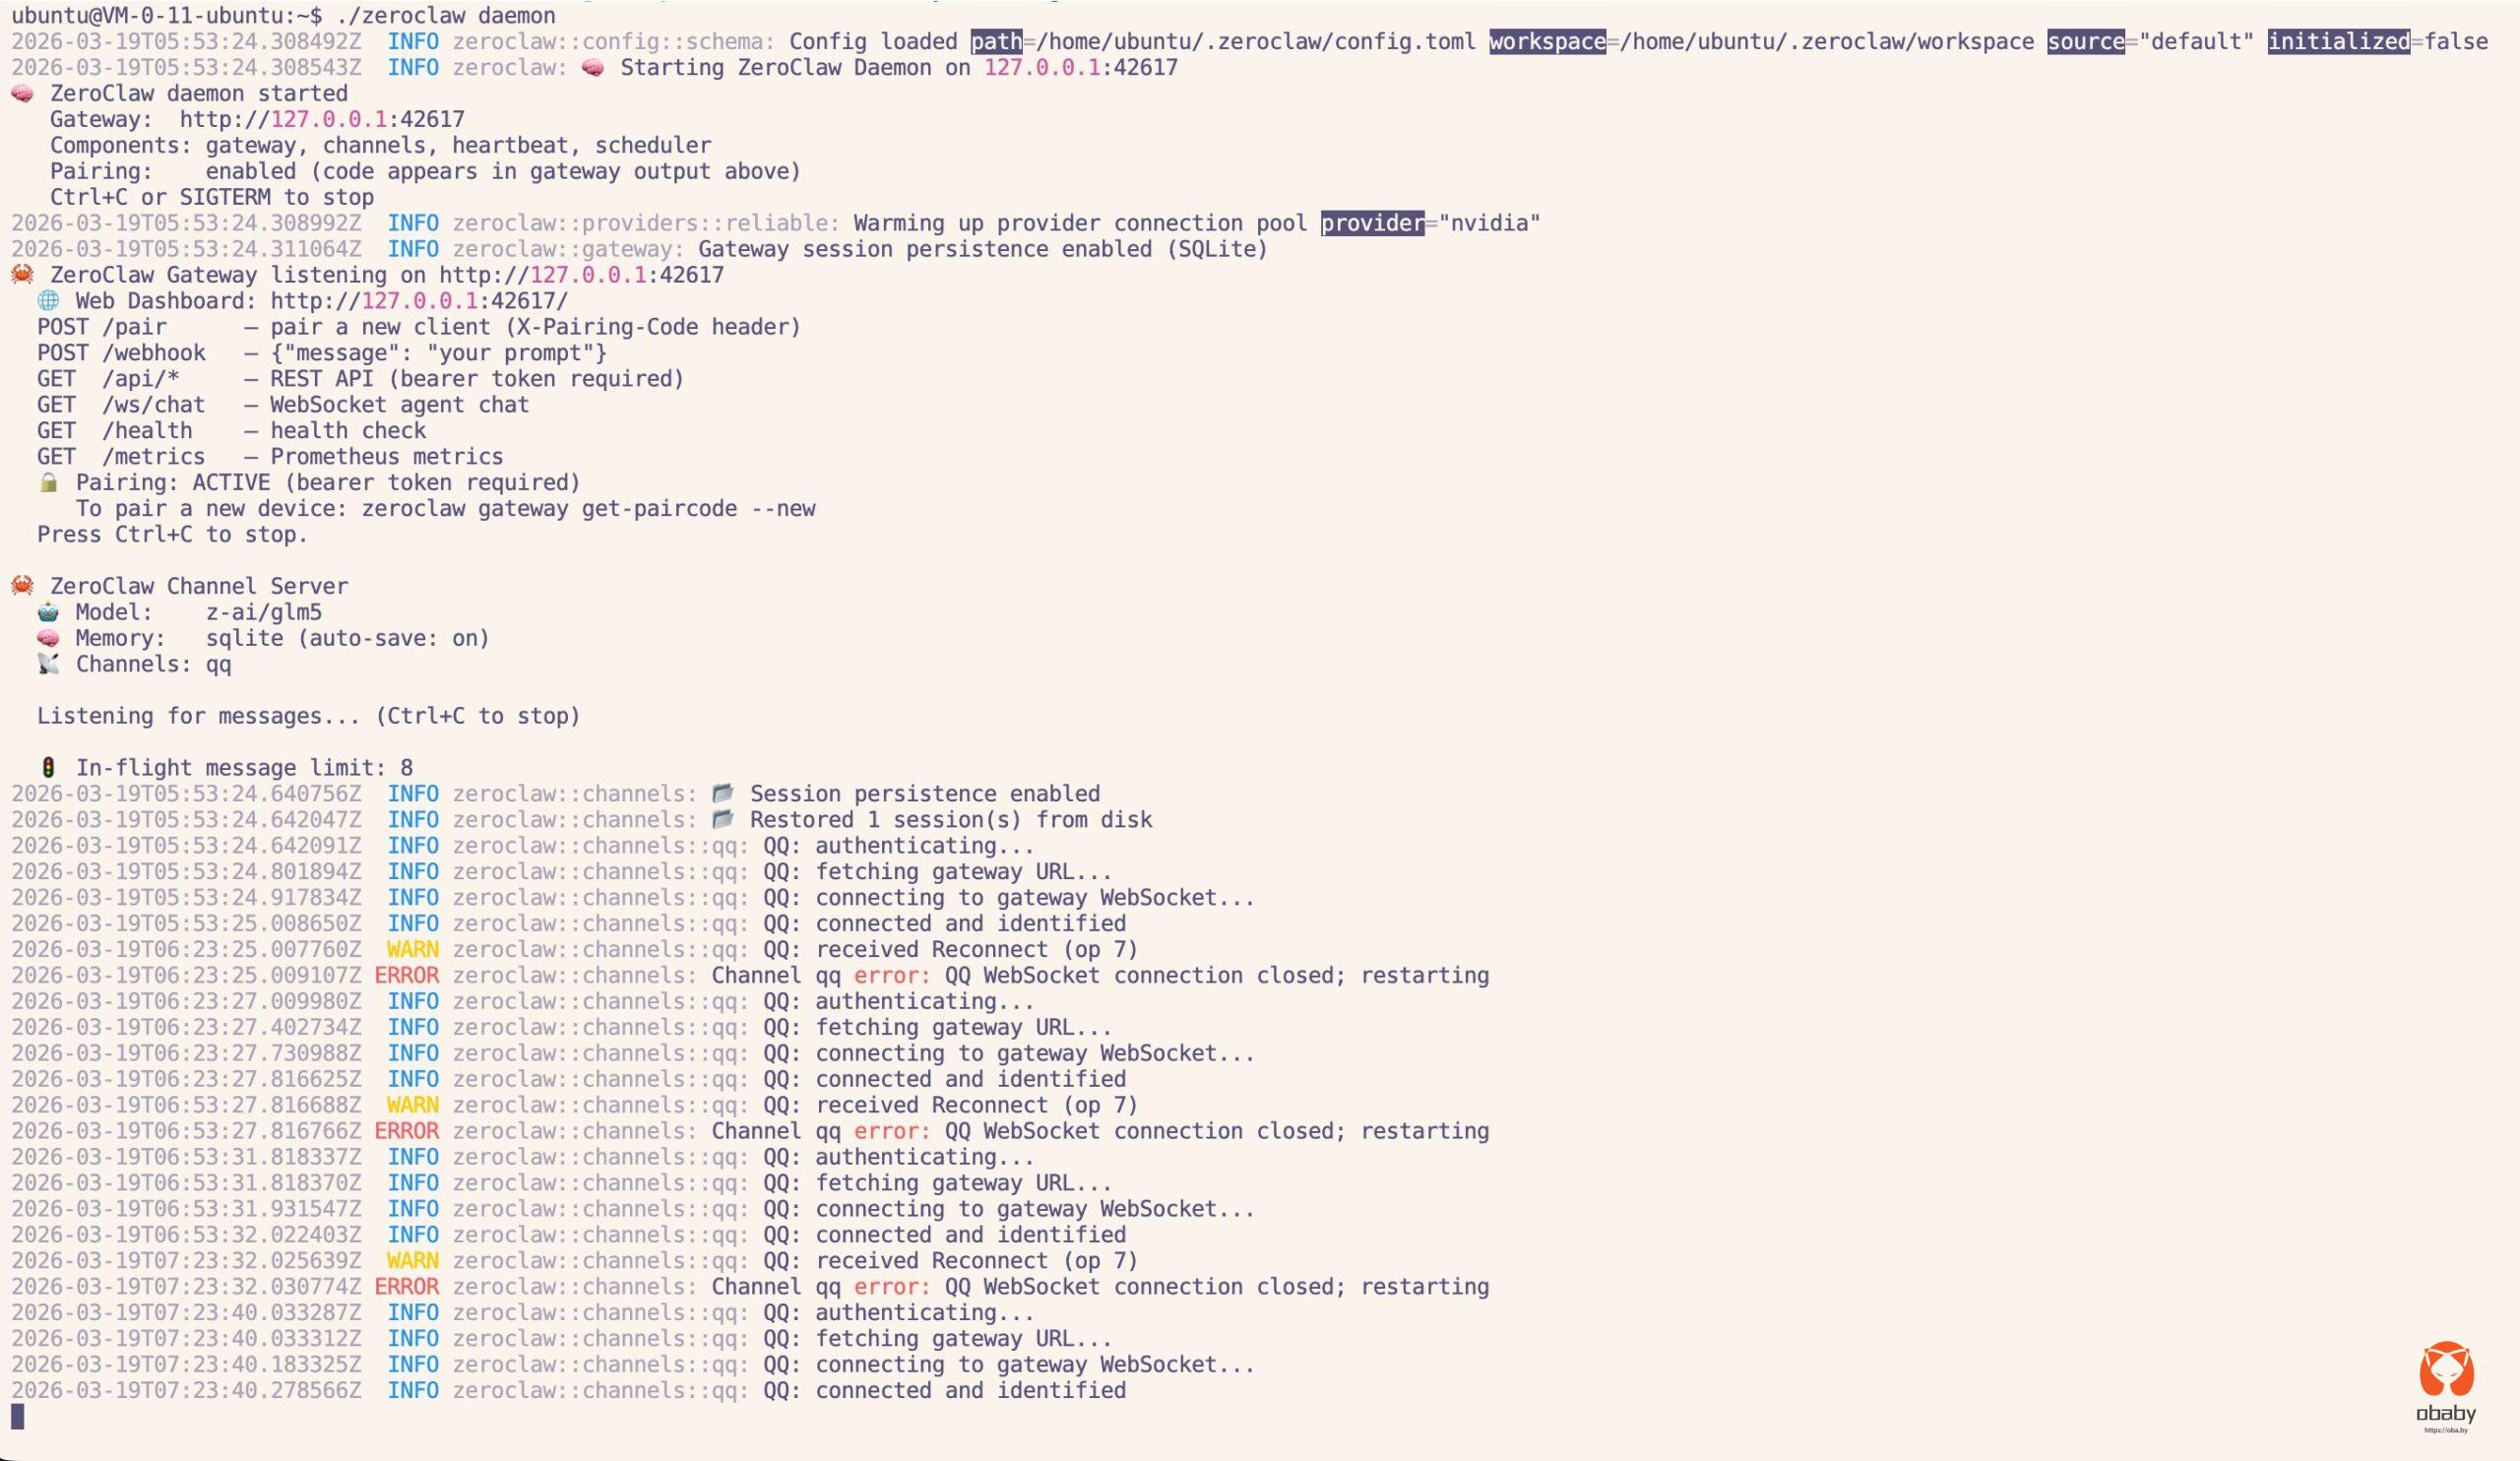The width and height of the screenshot is (2520, 1461).
Task: Click the terminal cursor block at bottom
Action: (17, 1416)
